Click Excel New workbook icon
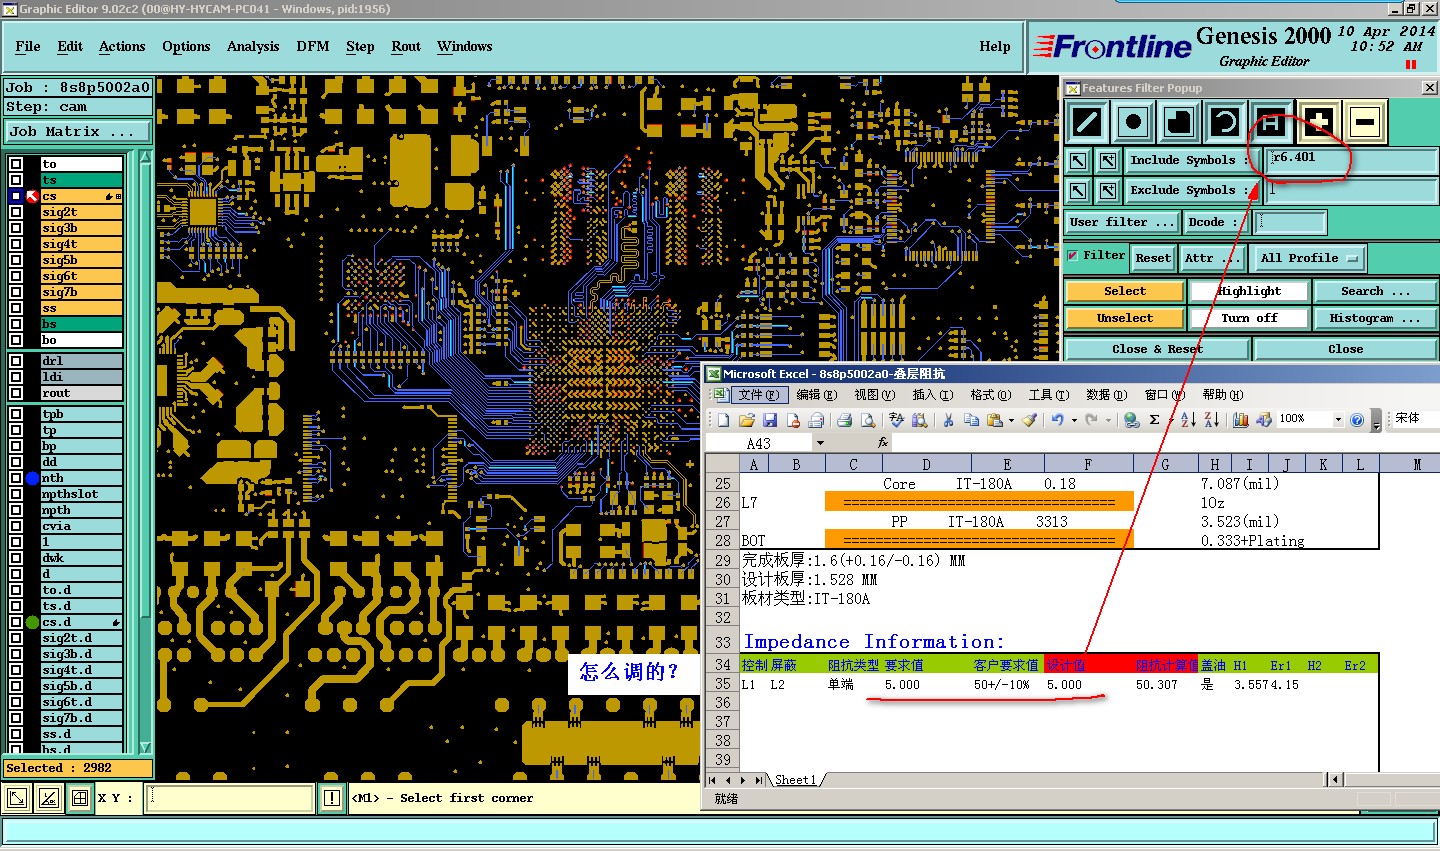Image resolution: width=1440 pixels, height=851 pixels. click(723, 420)
